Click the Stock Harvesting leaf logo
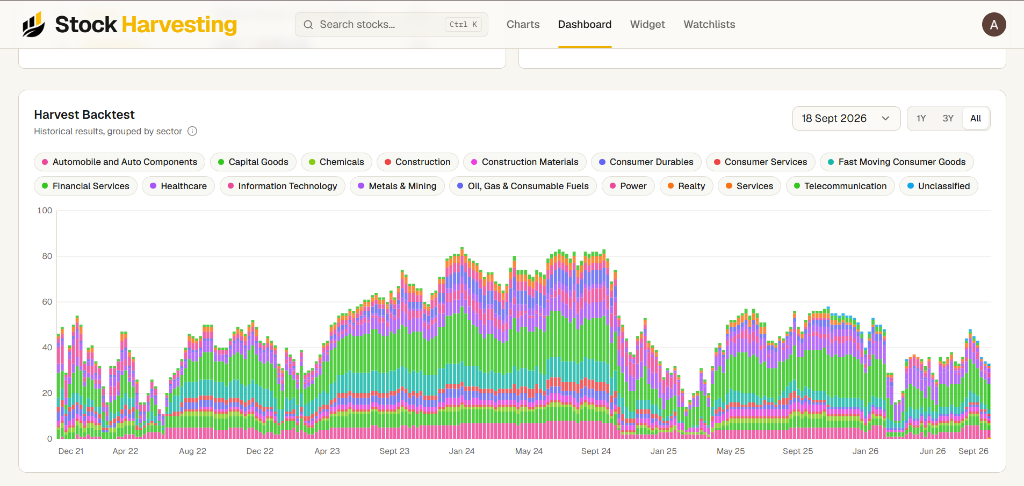The height and width of the screenshot is (486, 1024). pyautogui.click(x=34, y=25)
